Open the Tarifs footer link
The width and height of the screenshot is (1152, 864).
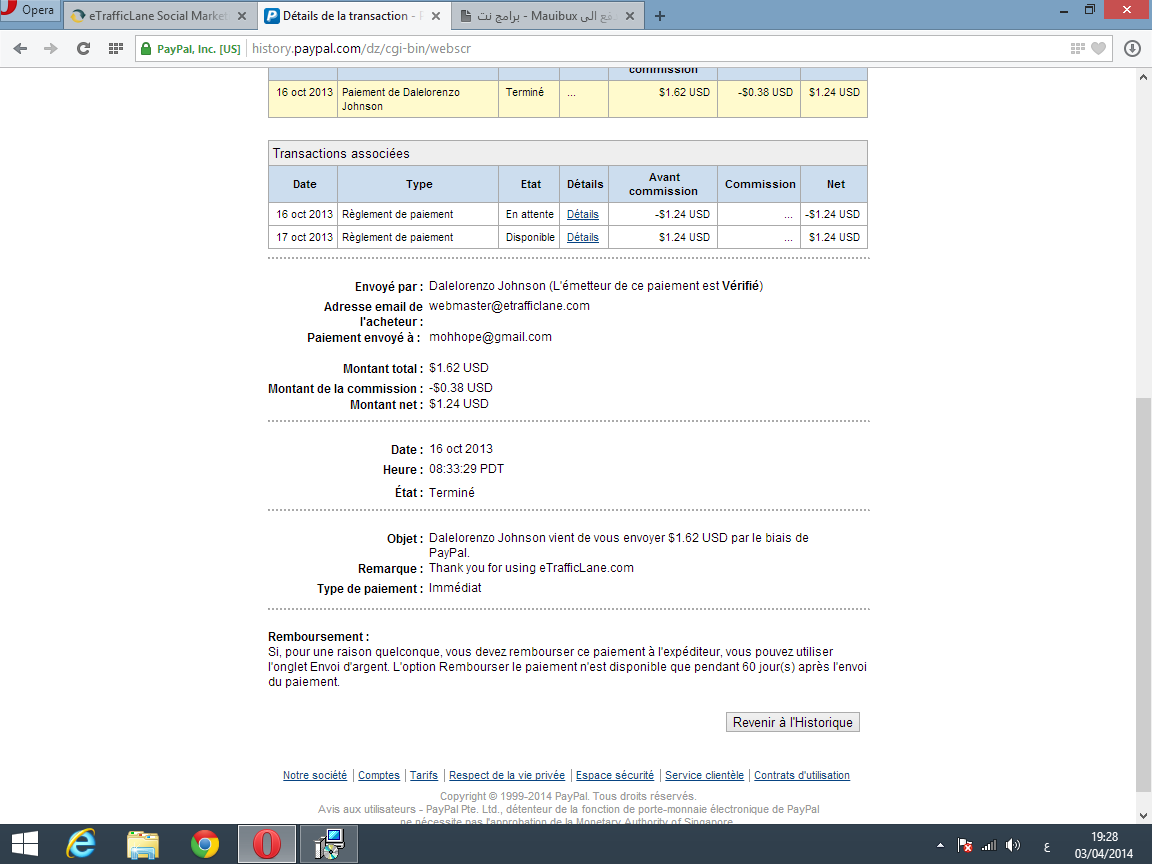(x=424, y=775)
